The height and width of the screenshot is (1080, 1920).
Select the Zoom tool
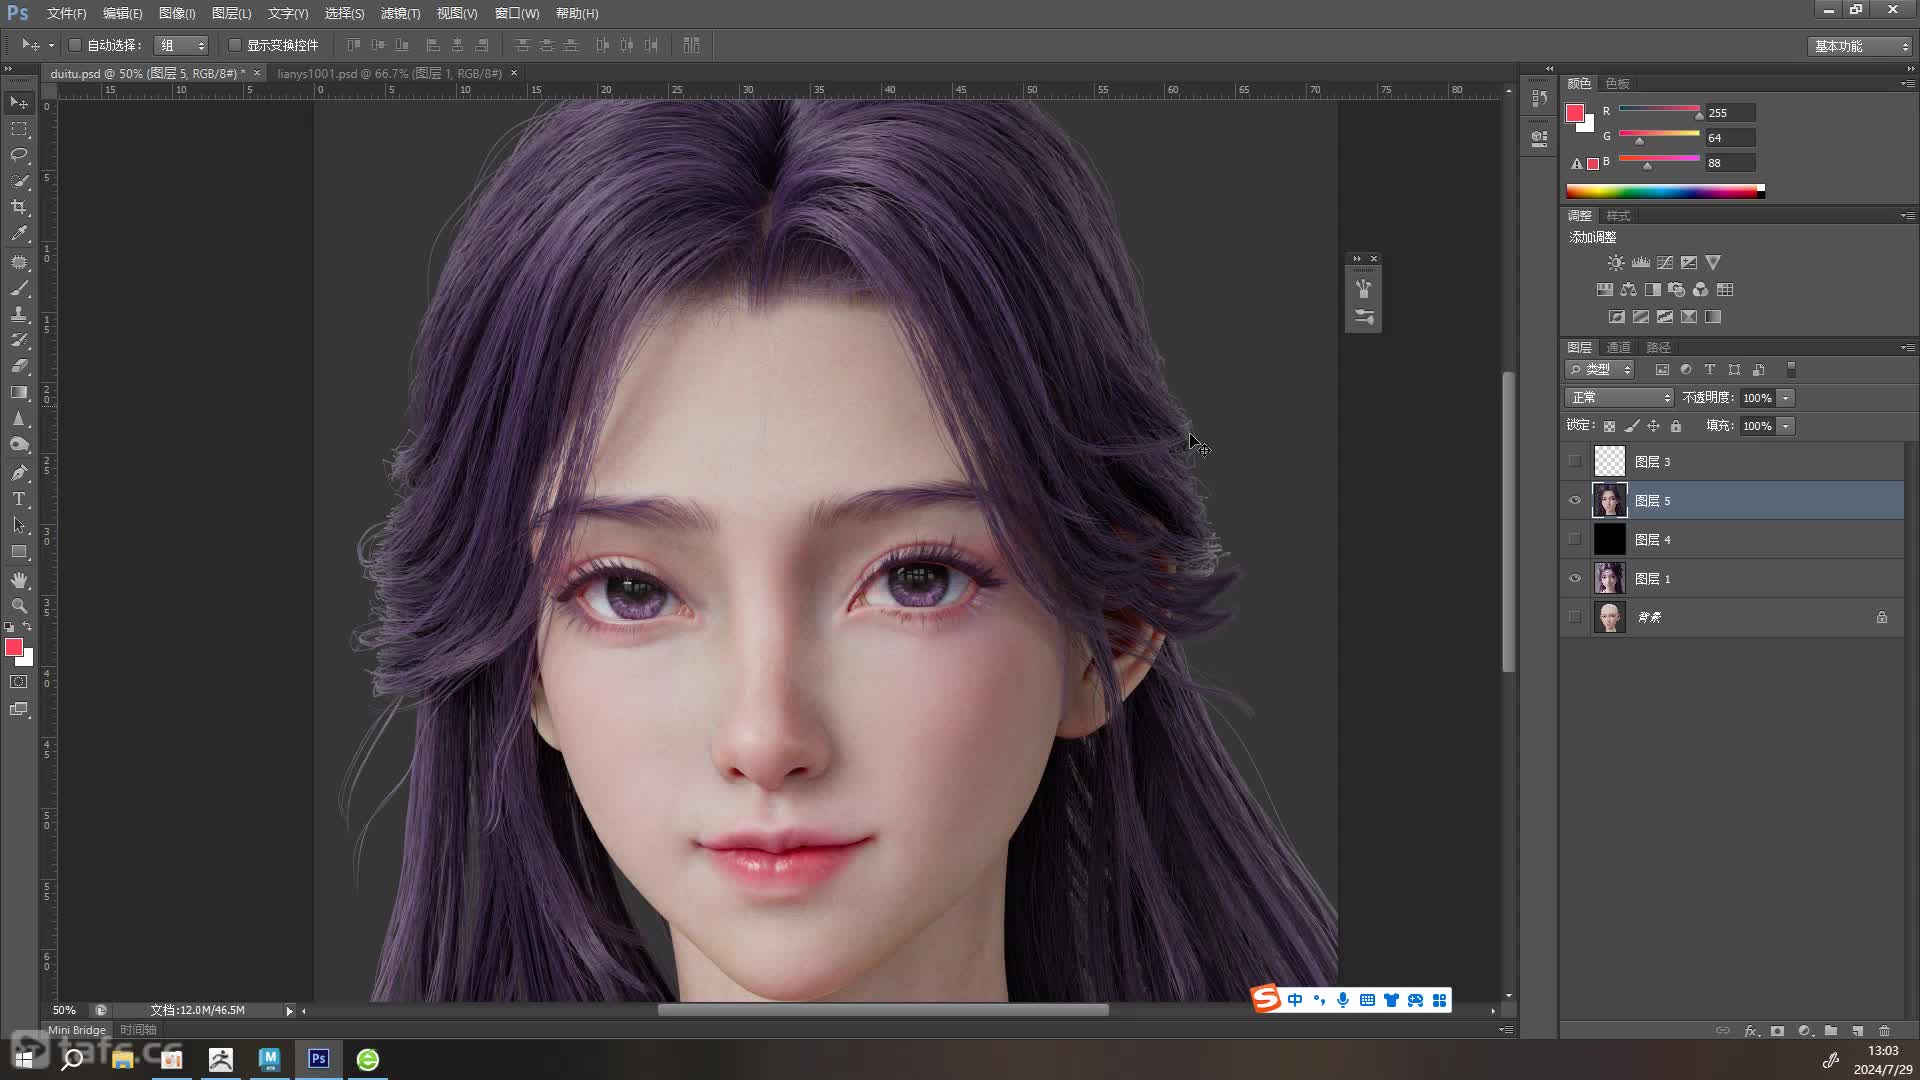(x=19, y=606)
